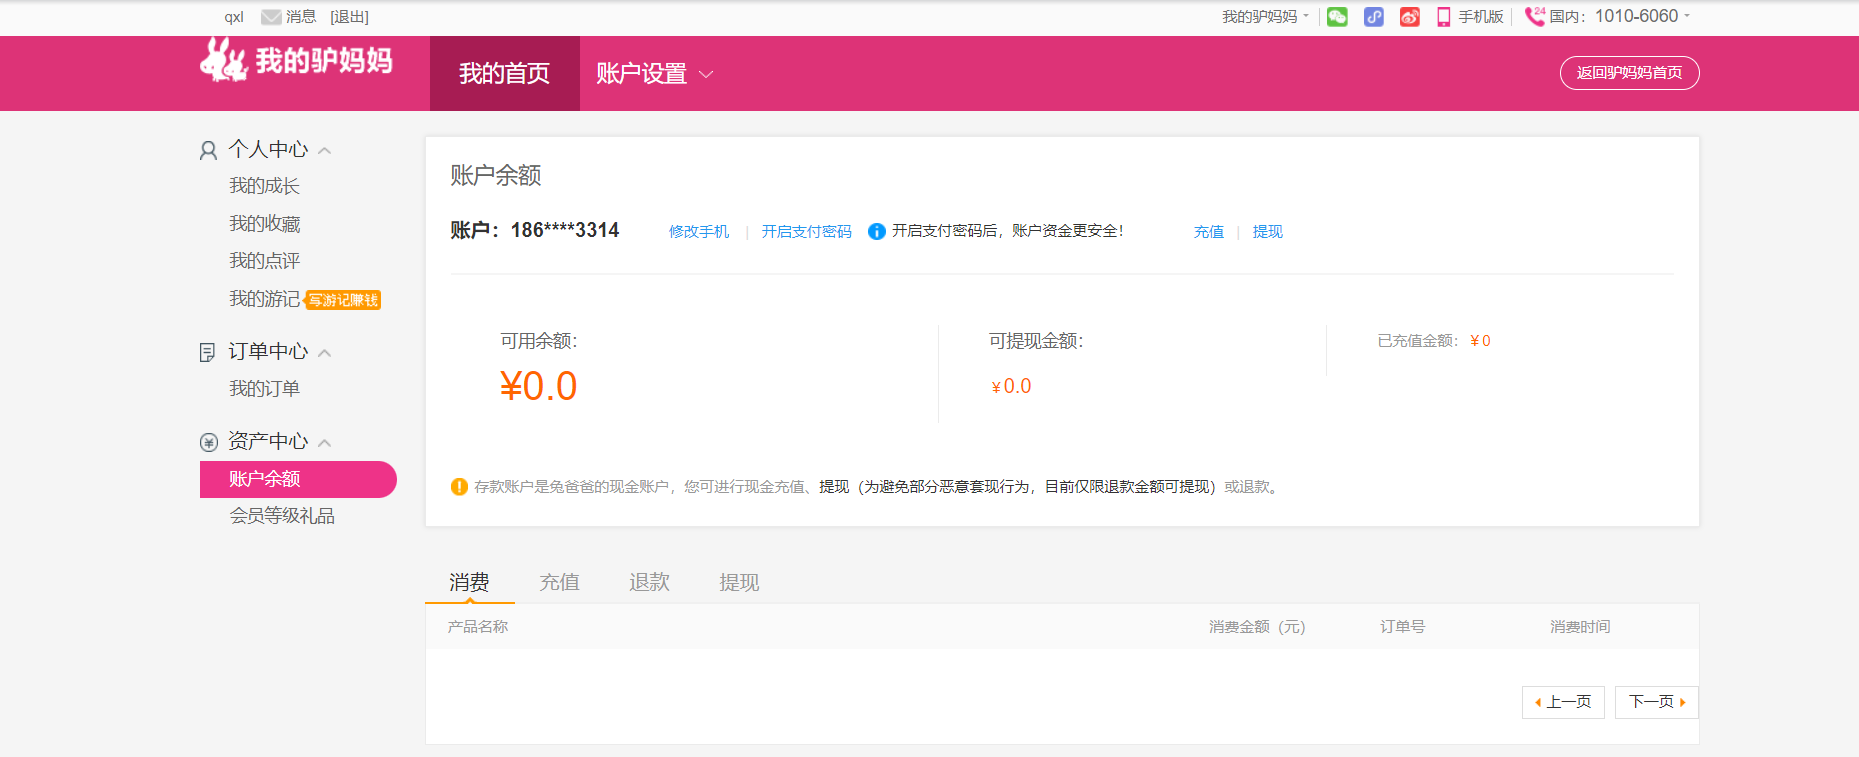
Task: Open 我的成长 in sidebar
Action: (264, 186)
